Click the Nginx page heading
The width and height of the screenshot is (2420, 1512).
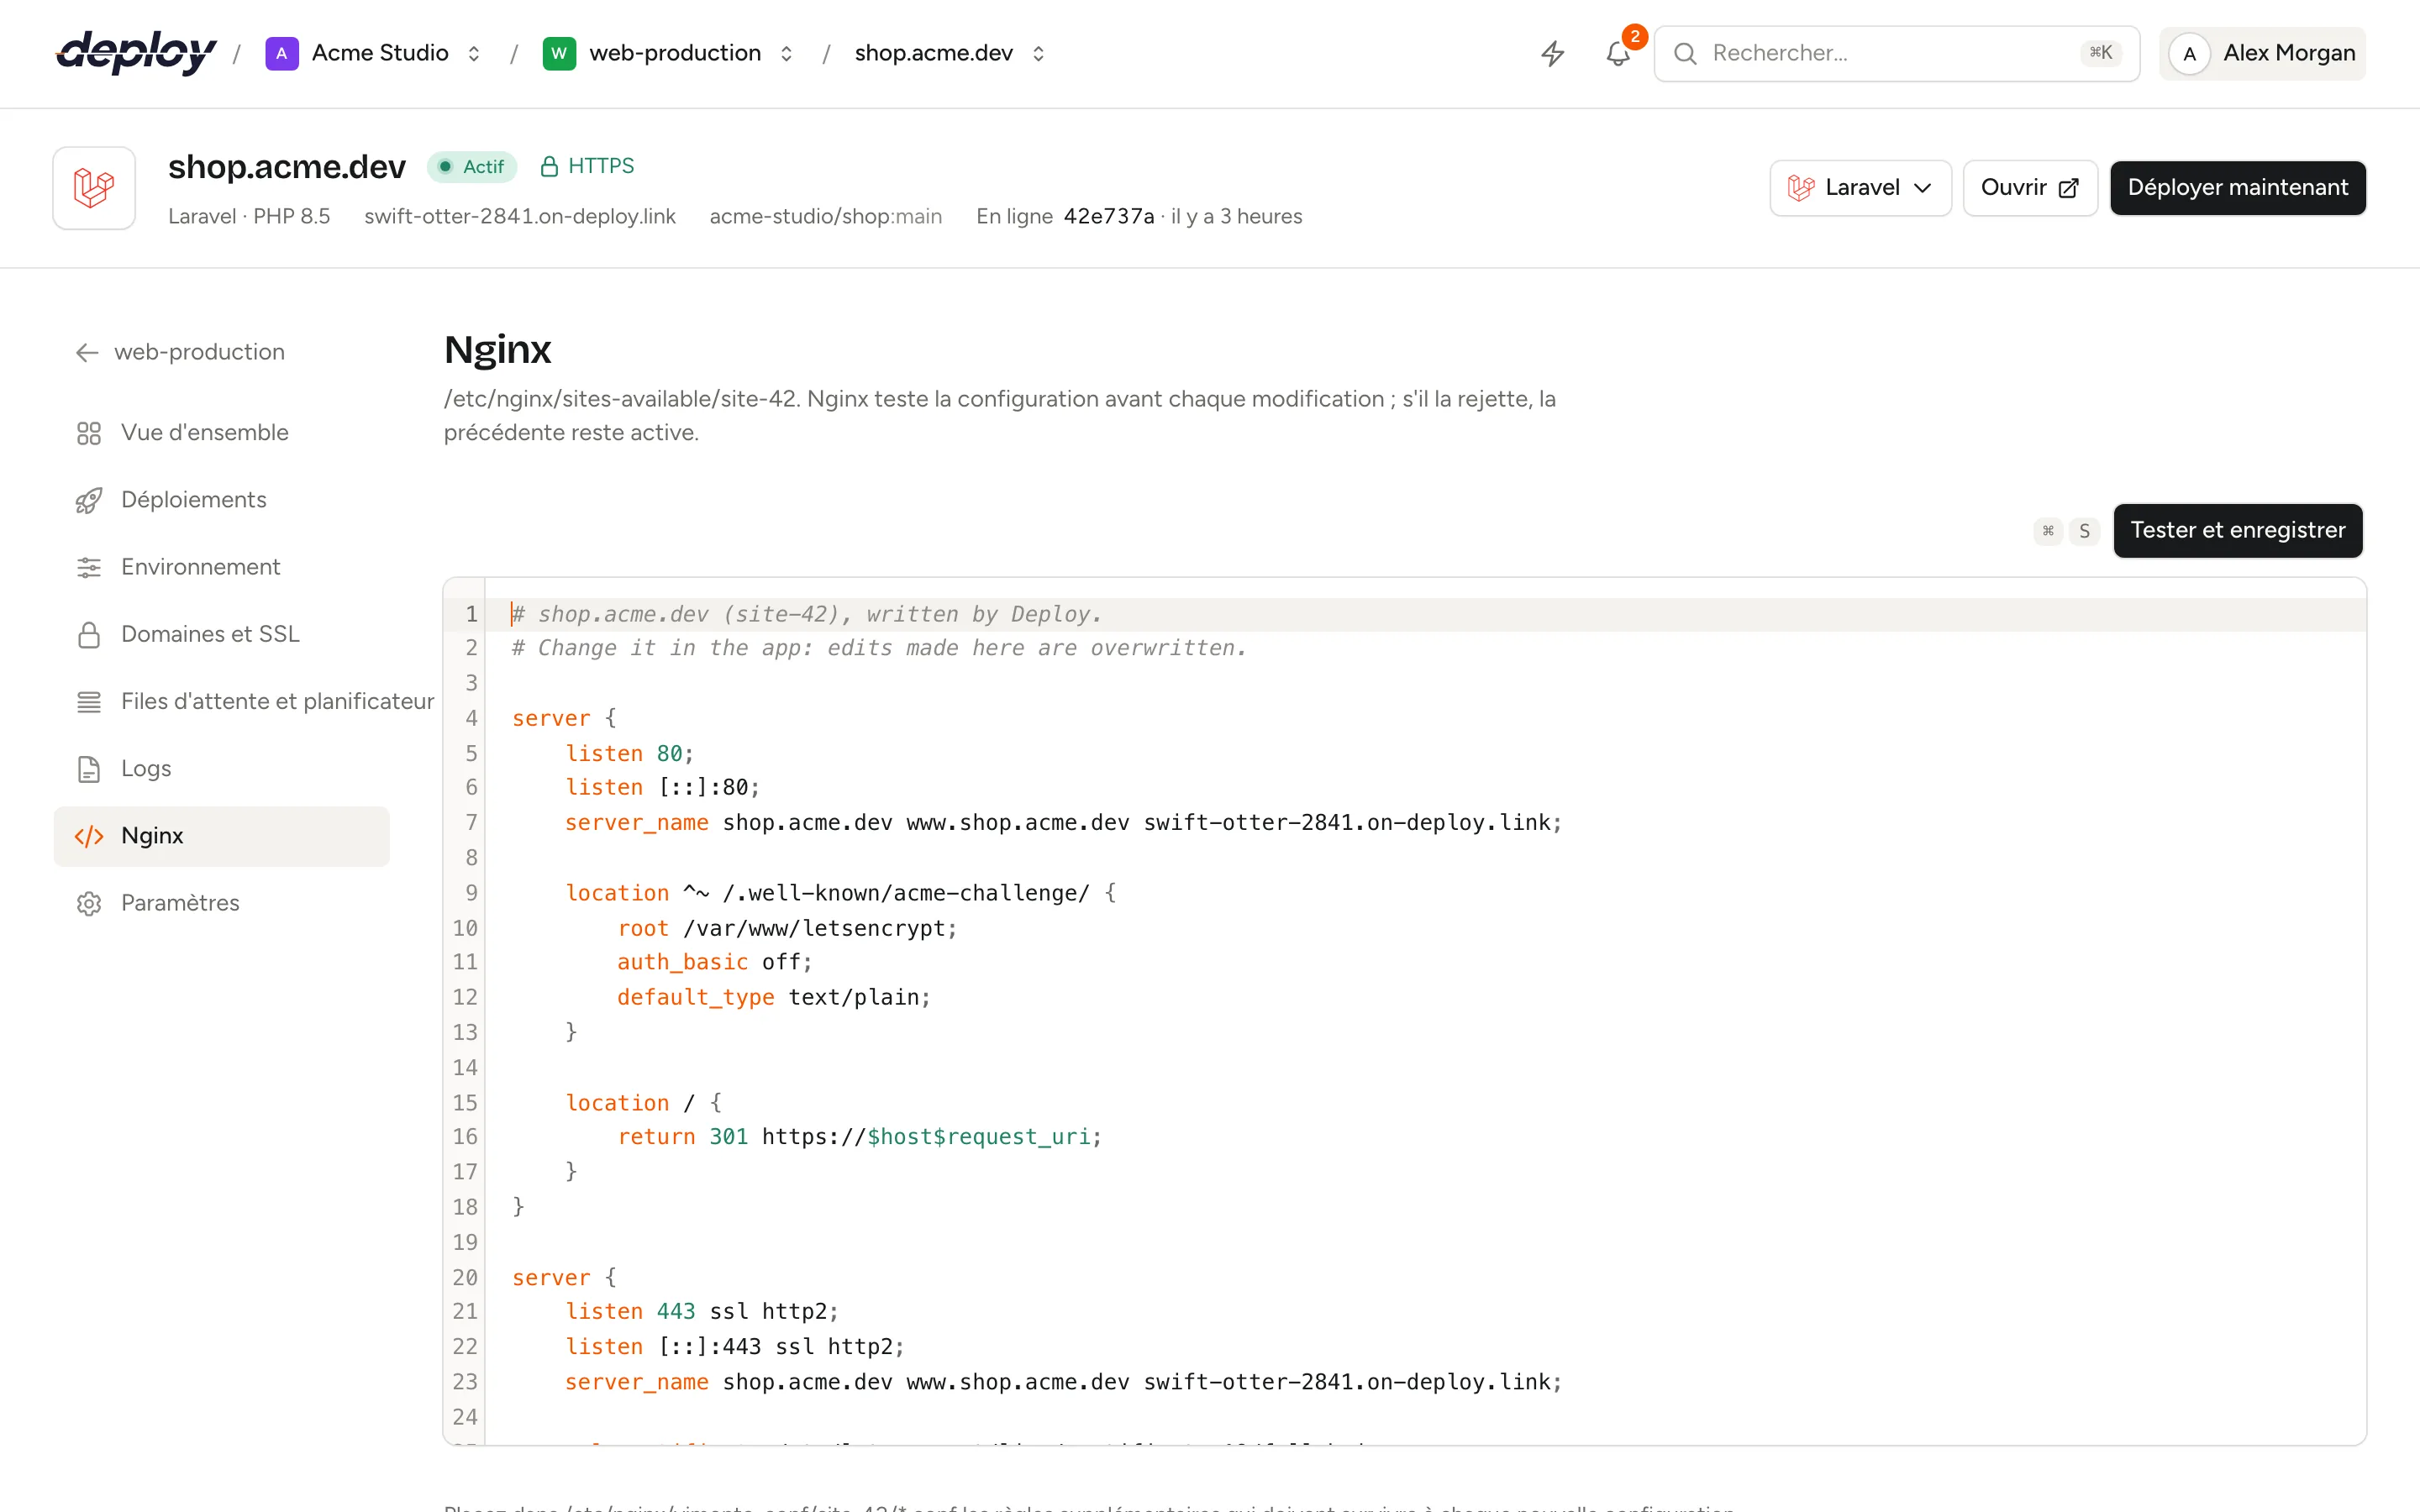pyautogui.click(x=497, y=350)
